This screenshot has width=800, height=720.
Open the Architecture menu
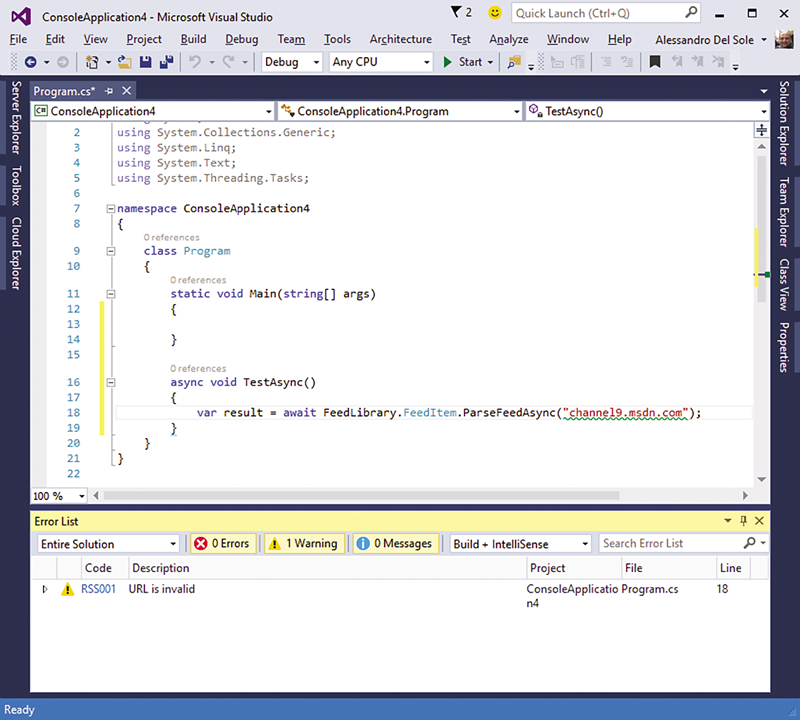[x=401, y=39]
